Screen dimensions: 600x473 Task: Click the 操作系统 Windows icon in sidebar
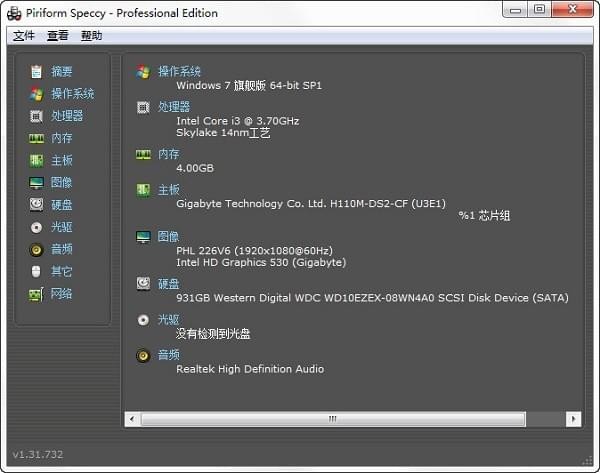coord(36,94)
